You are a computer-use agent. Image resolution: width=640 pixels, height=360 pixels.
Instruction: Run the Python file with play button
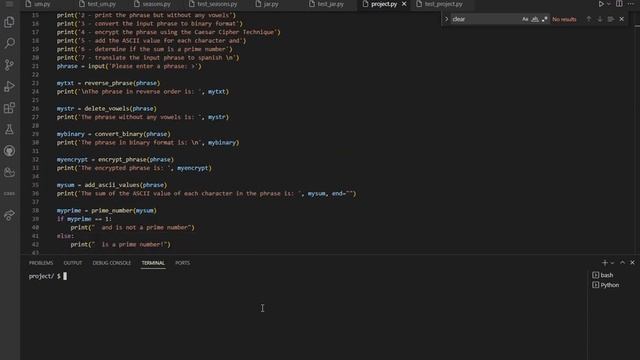tap(601, 4)
